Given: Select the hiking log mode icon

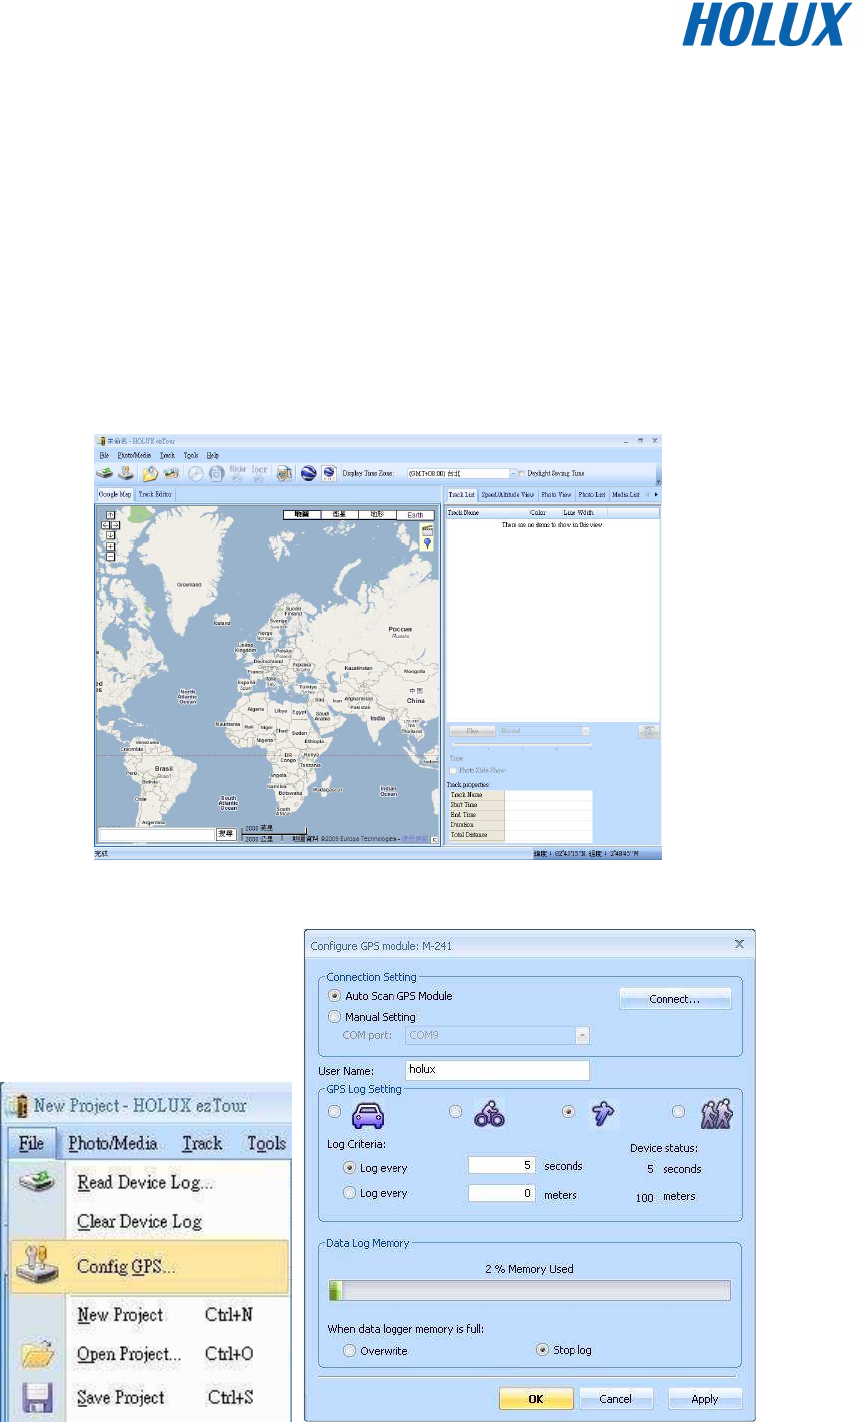Looking at the screenshot, I should pyautogui.click(x=717, y=1113).
